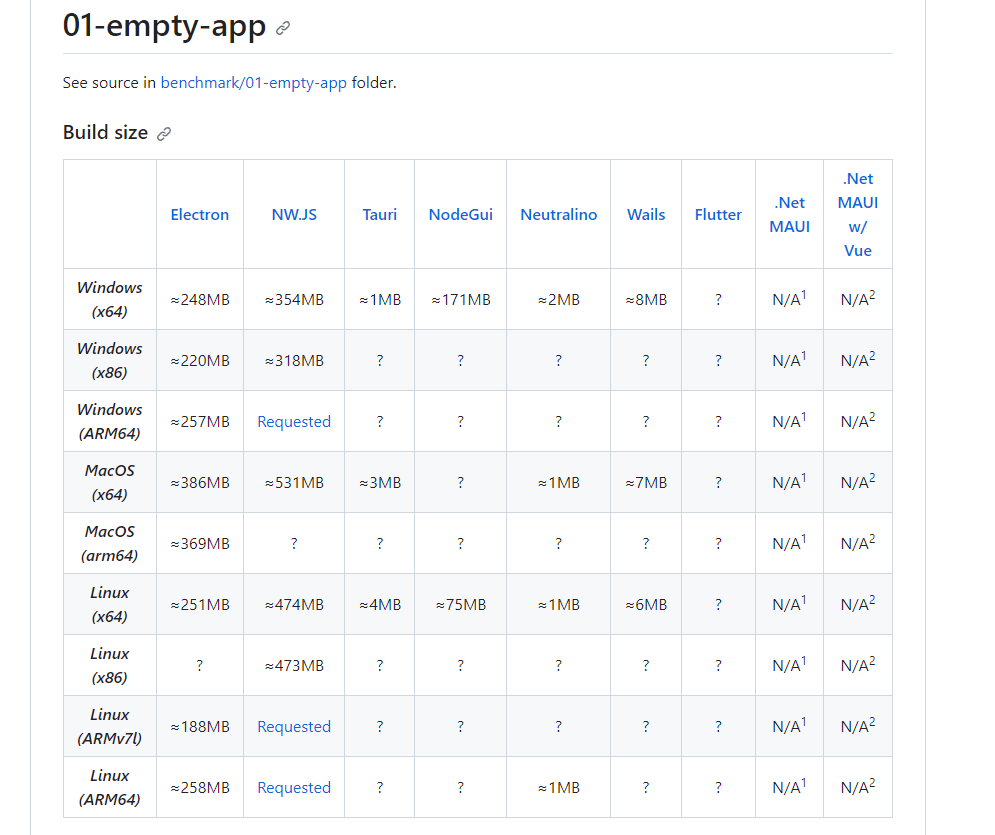This screenshot has width=995, height=835.
Task: Open the NodeGui column header link
Action: point(461,214)
